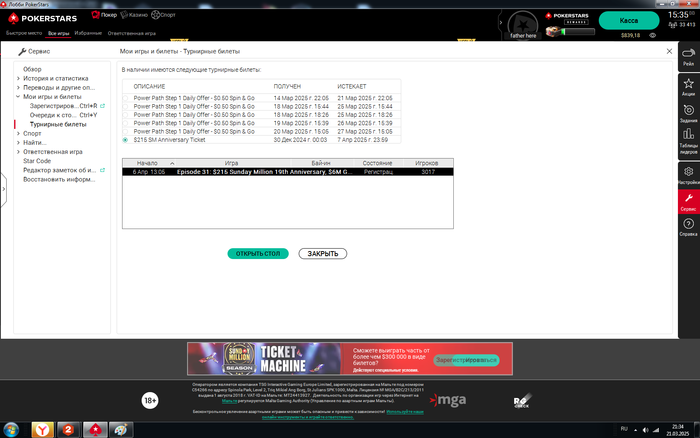This screenshot has width=700, height=438.
Task: Open Настройки gear icon in sidebar
Action: pyautogui.click(x=688, y=175)
